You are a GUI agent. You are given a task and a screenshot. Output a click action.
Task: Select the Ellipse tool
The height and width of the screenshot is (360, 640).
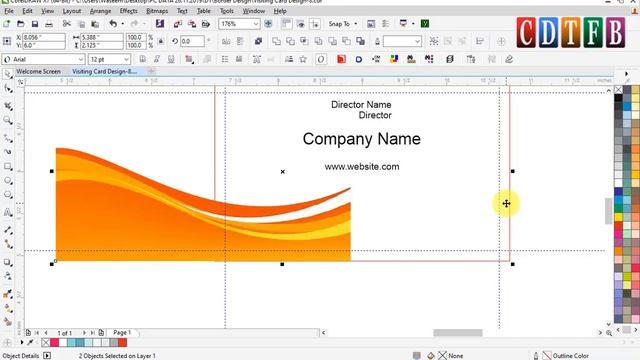point(8,181)
